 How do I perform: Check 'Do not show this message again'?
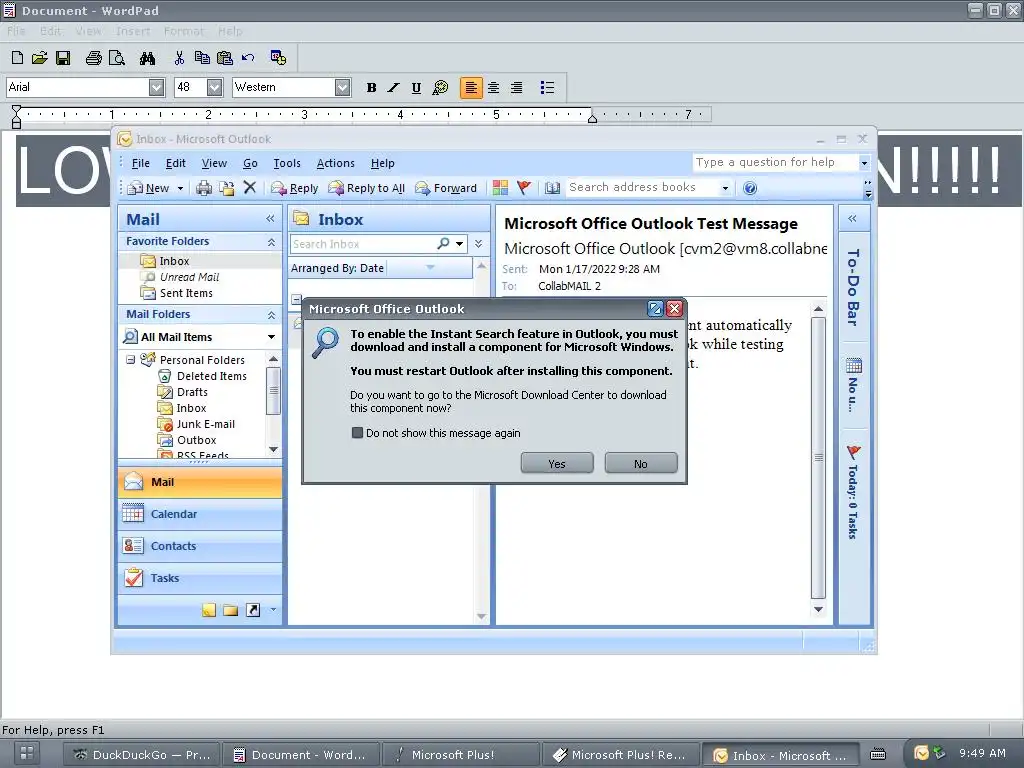[x=357, y=432]
